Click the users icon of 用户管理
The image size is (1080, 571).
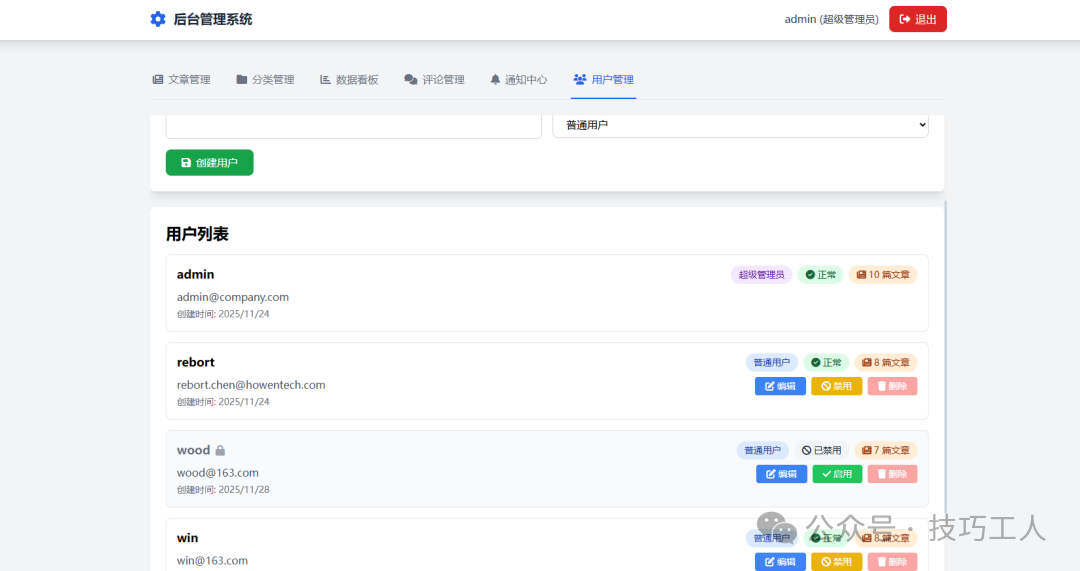click(580, 80)
